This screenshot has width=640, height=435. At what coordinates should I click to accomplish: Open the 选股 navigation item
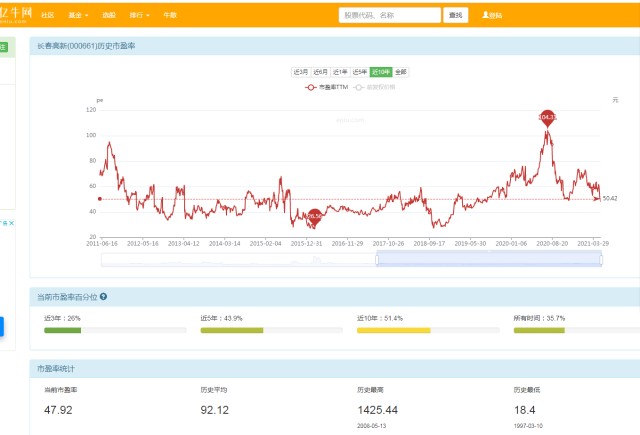tap(109, 16)
